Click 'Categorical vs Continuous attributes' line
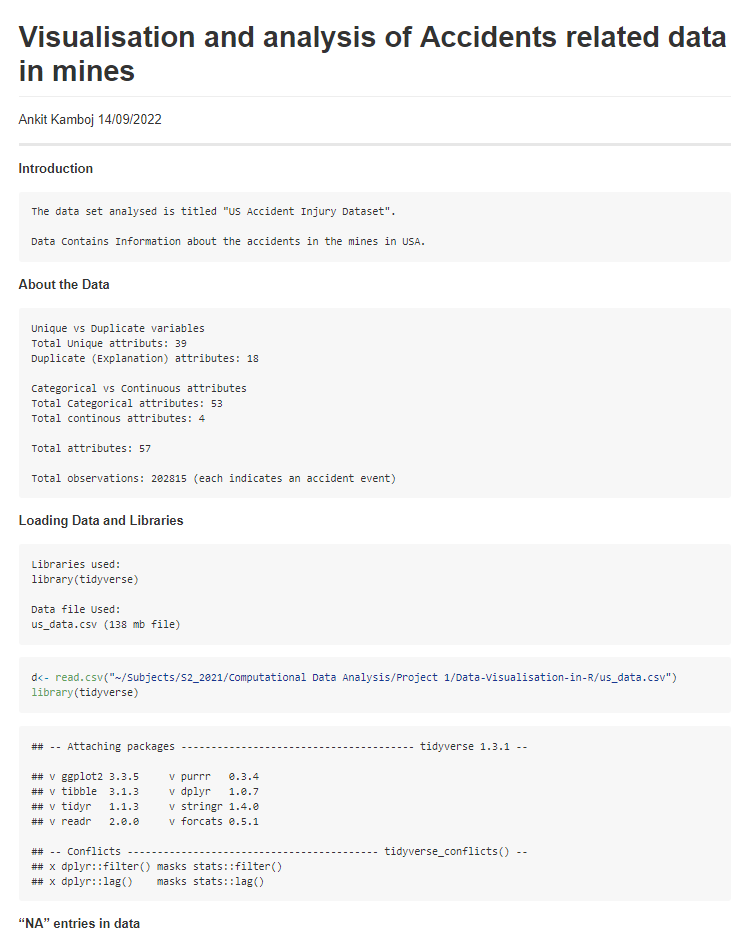745x945 pixels. (x=139, y=388)
